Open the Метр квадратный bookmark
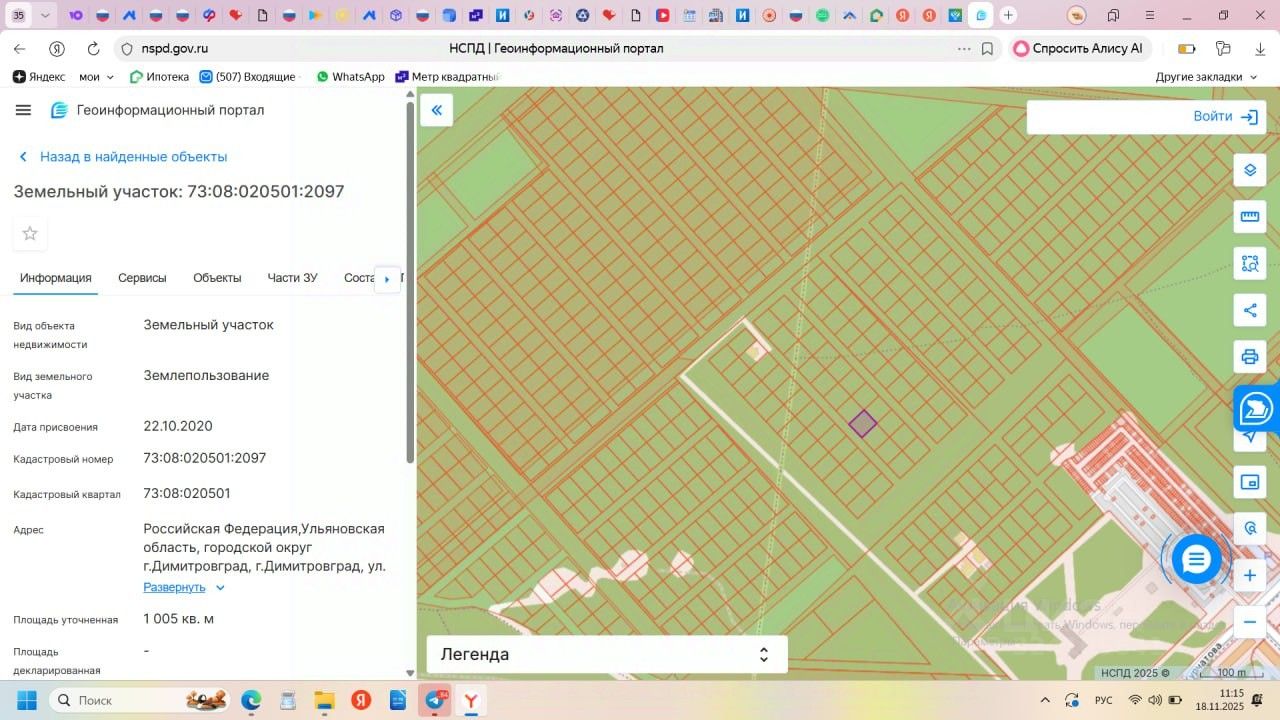 point(447,77)
